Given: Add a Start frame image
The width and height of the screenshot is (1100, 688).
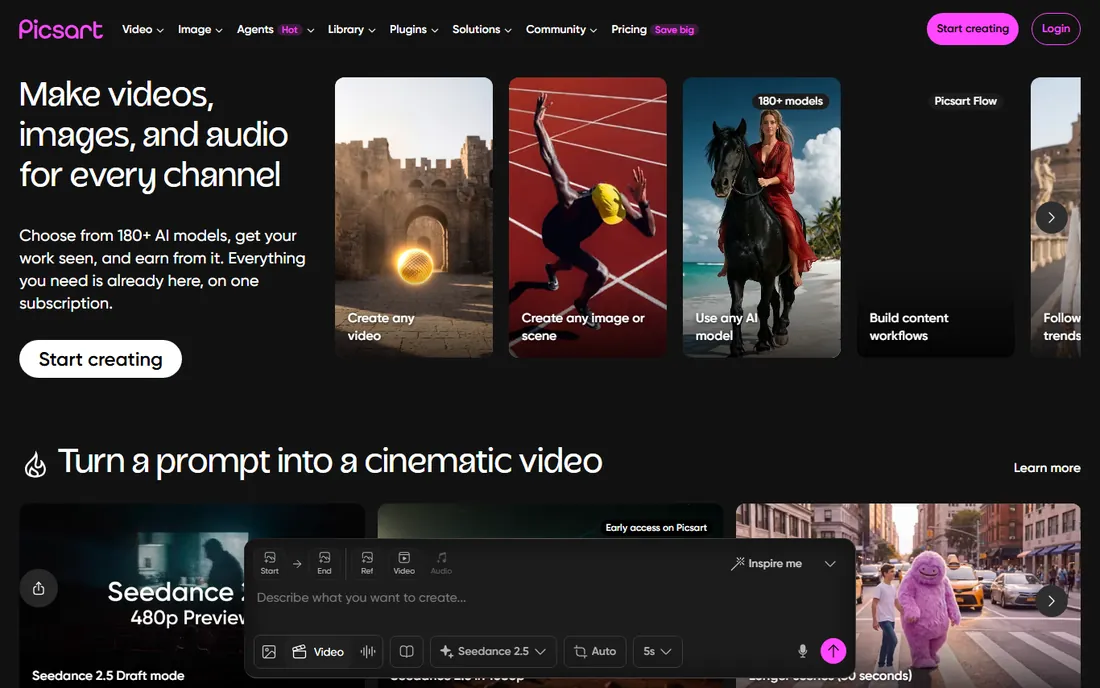Looking at the screenshot, I should pos(269,562).
